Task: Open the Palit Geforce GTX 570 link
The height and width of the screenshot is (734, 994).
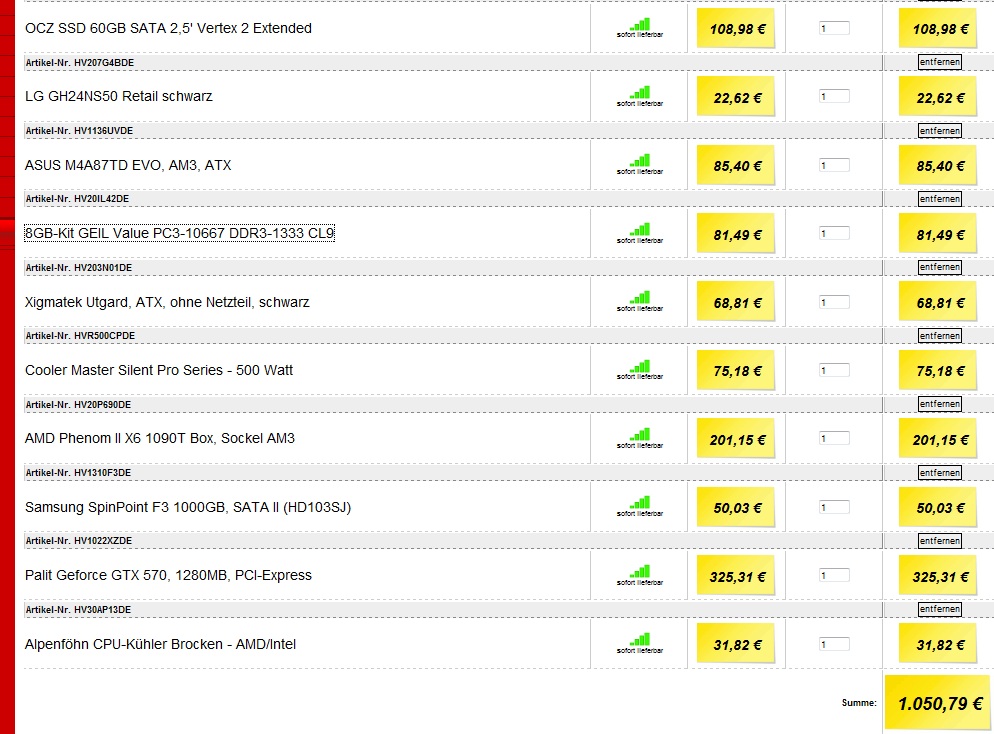Action: pos(168,576)
